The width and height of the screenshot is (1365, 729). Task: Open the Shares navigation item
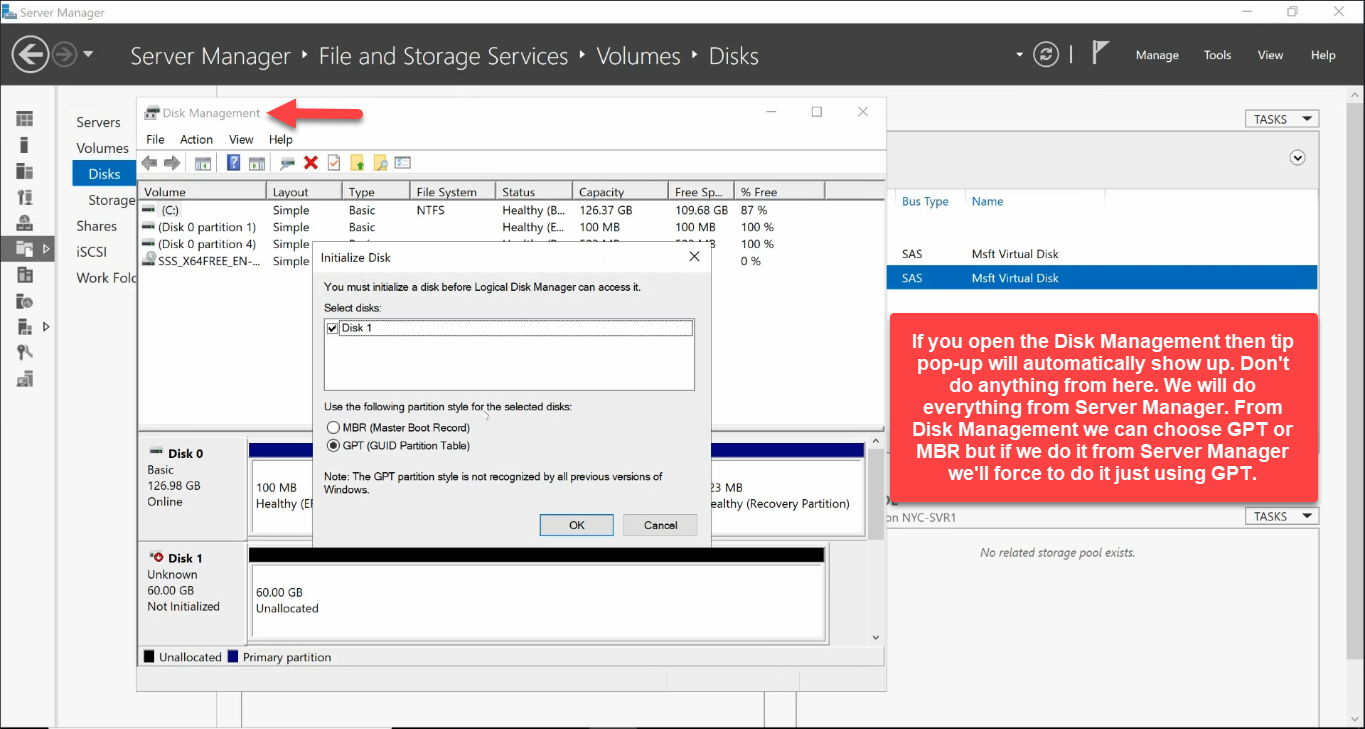(x=97, y=226)
